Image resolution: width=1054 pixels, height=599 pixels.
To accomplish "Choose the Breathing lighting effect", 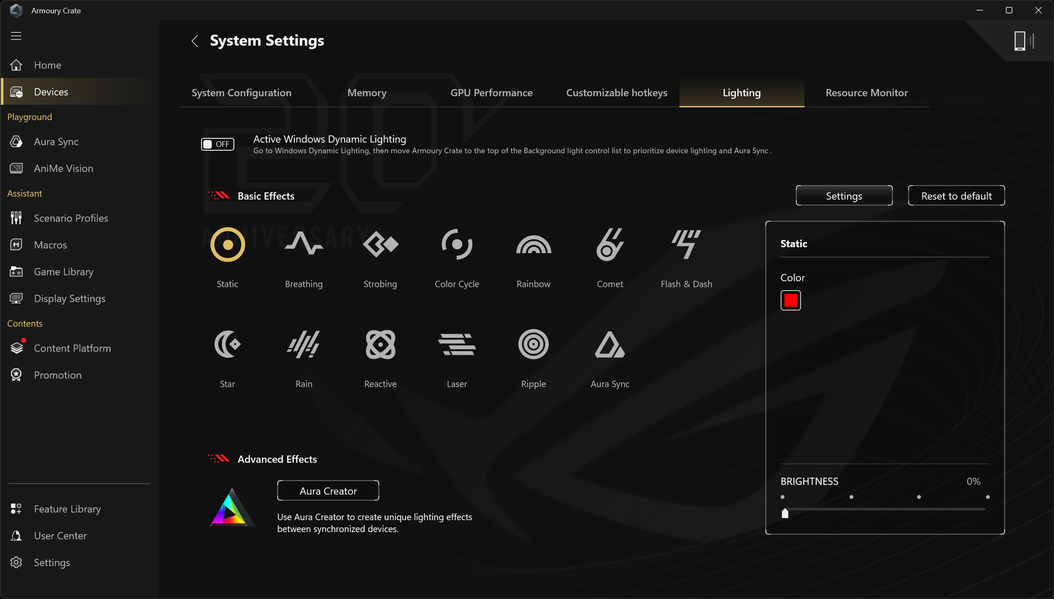I will point(303,244).
